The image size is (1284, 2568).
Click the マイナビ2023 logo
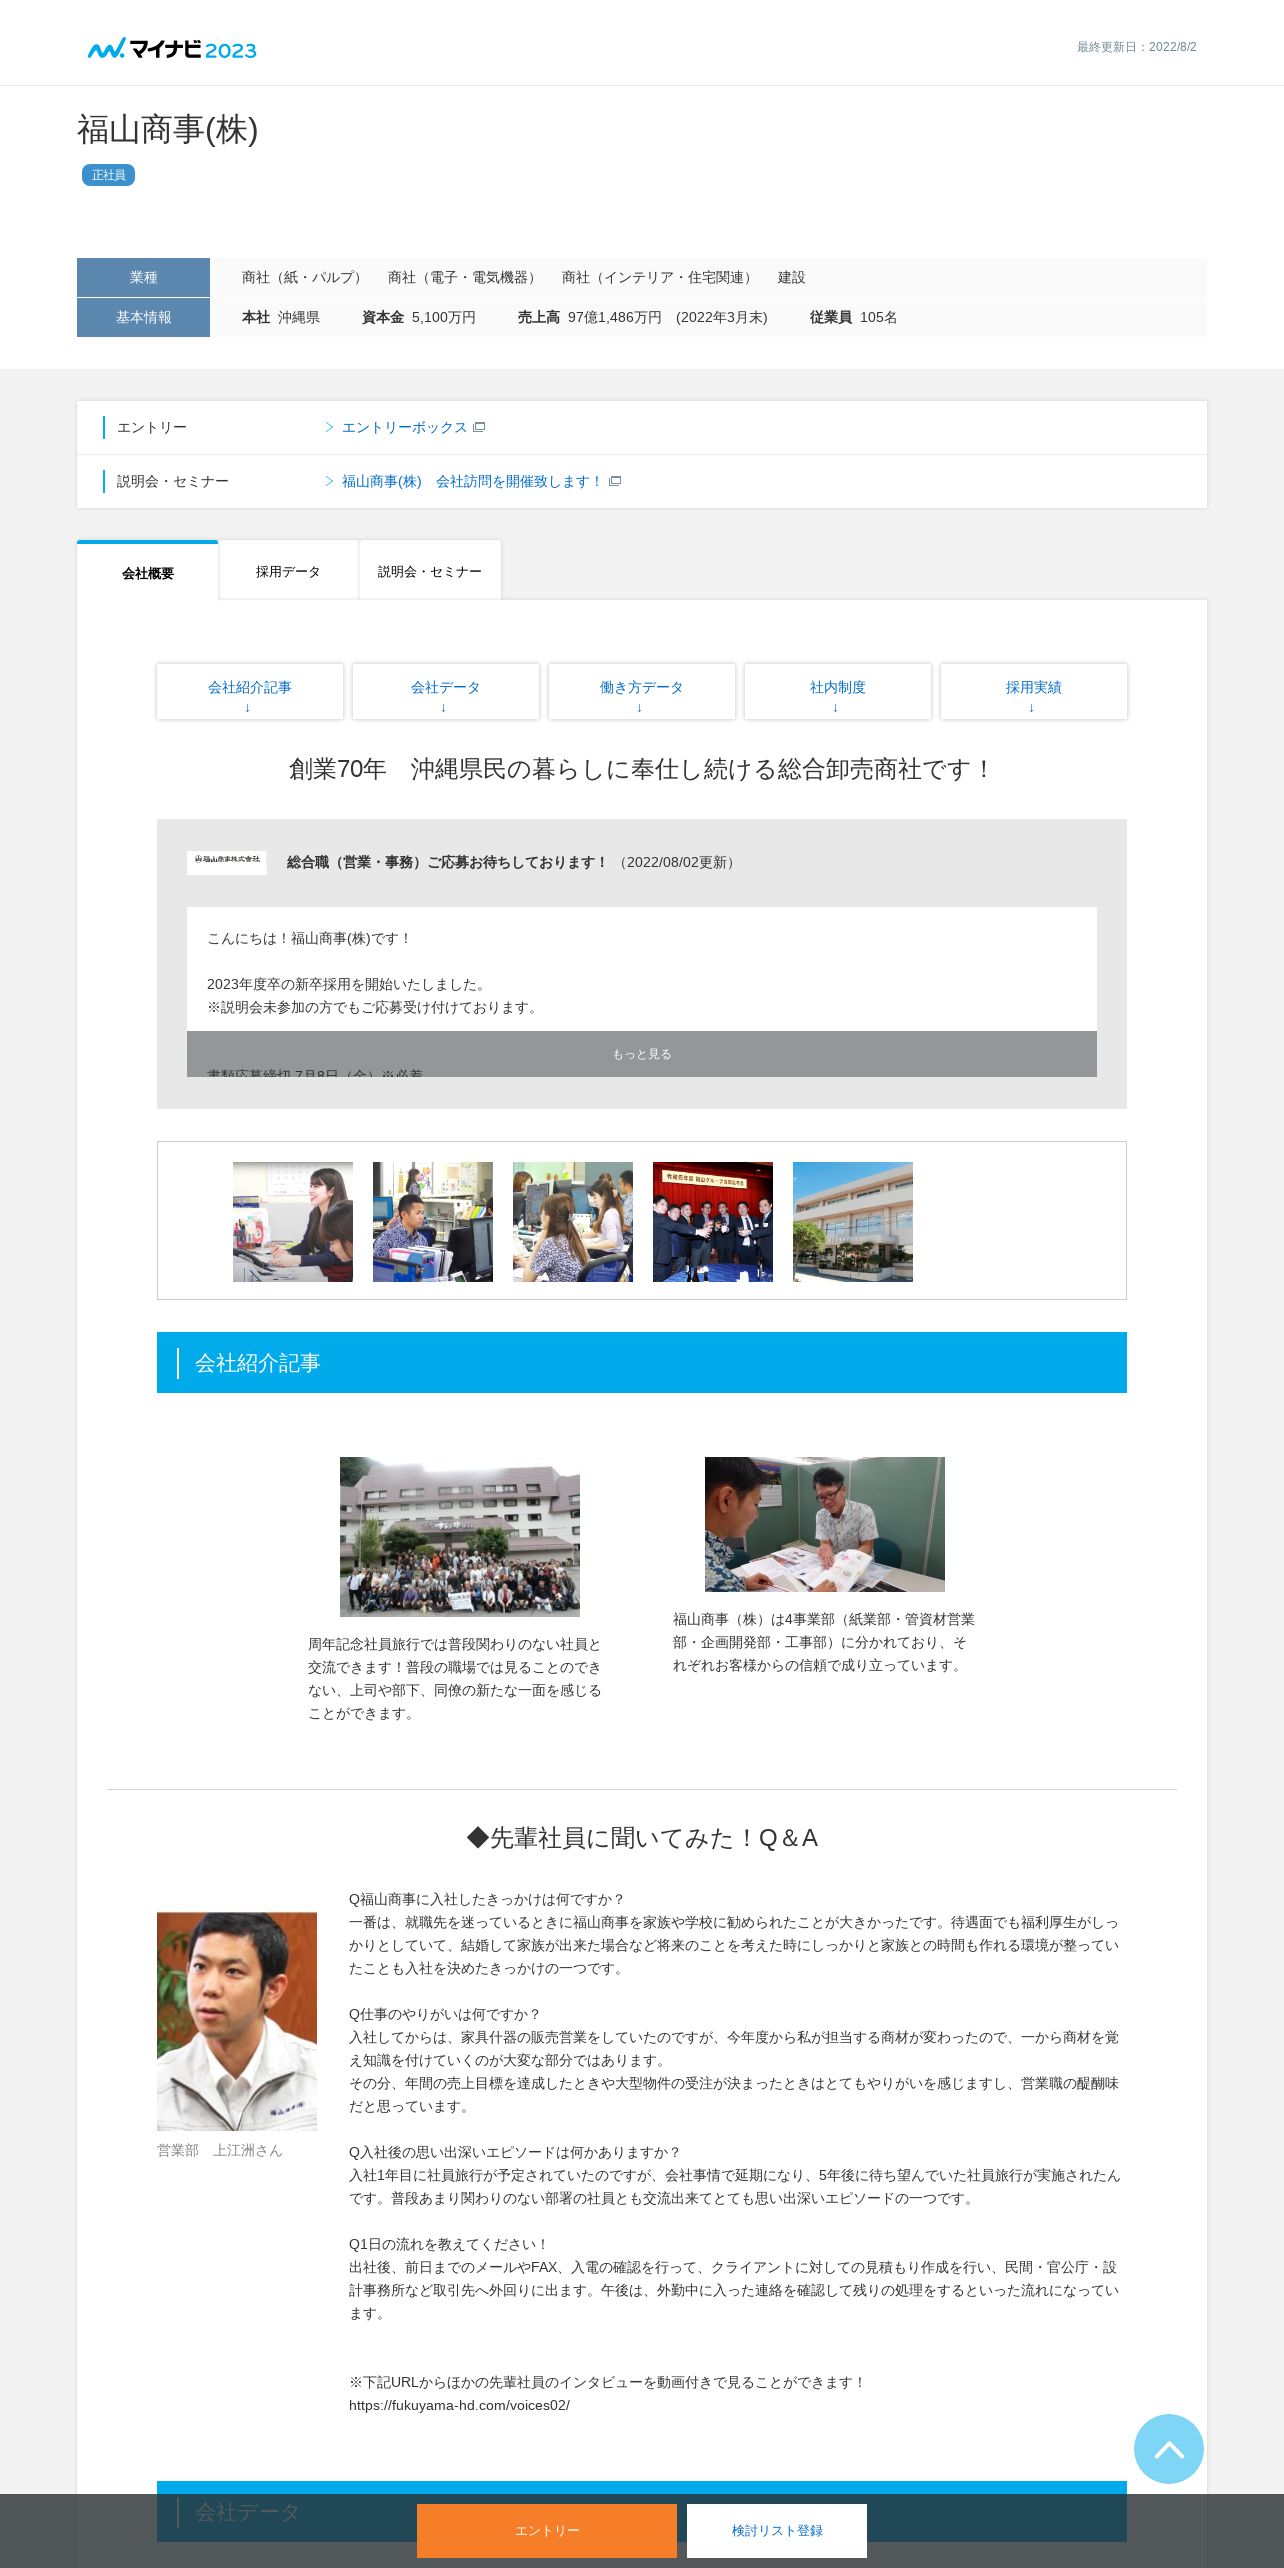pyautogui.click(x=172, y=49)
